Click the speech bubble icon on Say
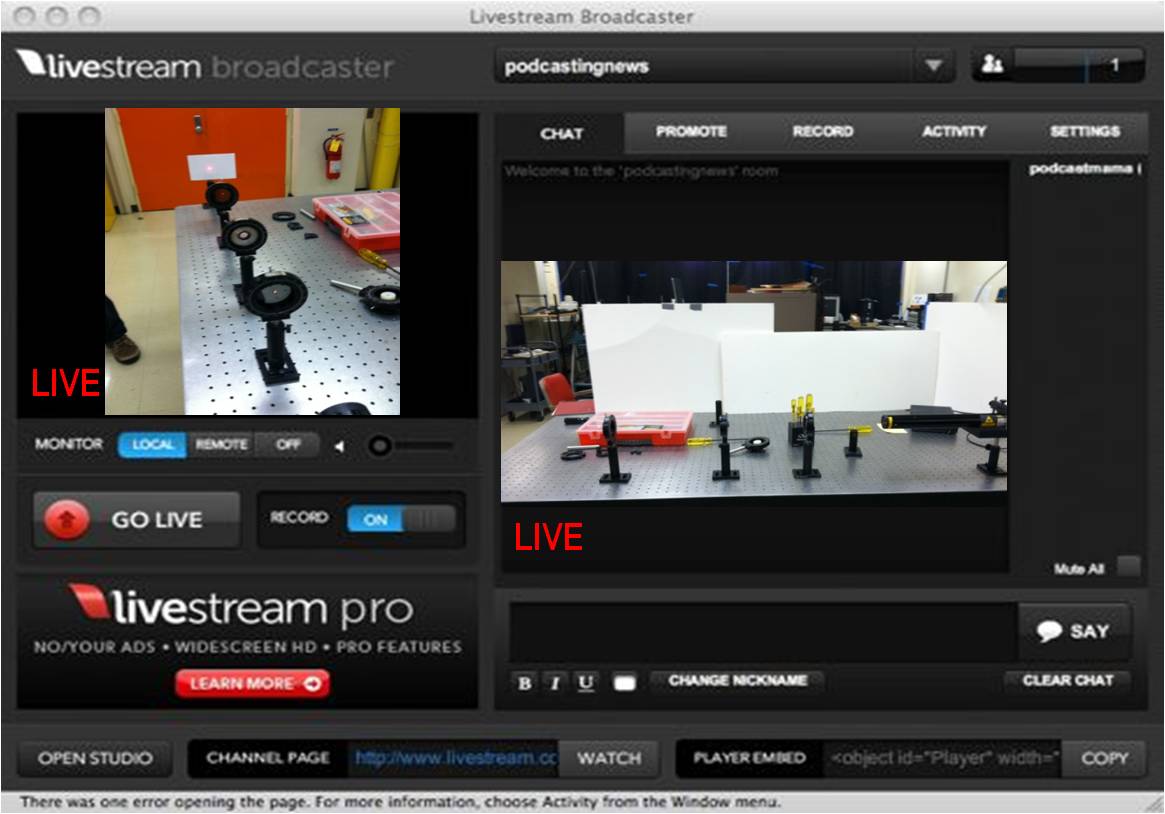The image size is (1165, 814). 1049,632
